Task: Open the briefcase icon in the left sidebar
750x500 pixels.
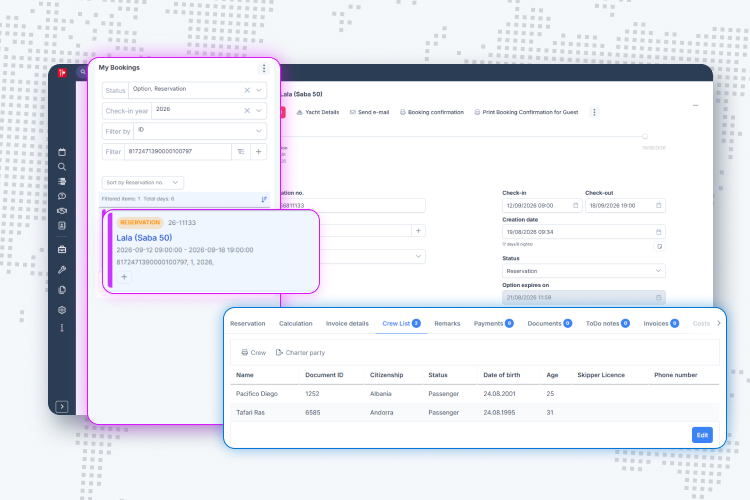Action: pos(62,250)
